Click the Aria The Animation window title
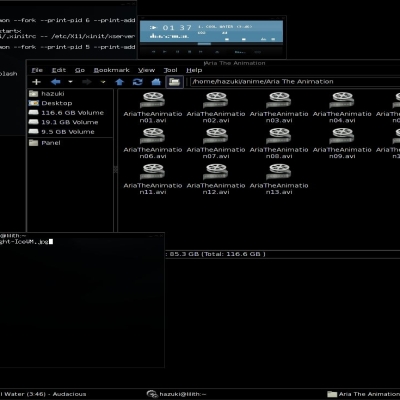400x400 pixels. (x=235, y=63)
